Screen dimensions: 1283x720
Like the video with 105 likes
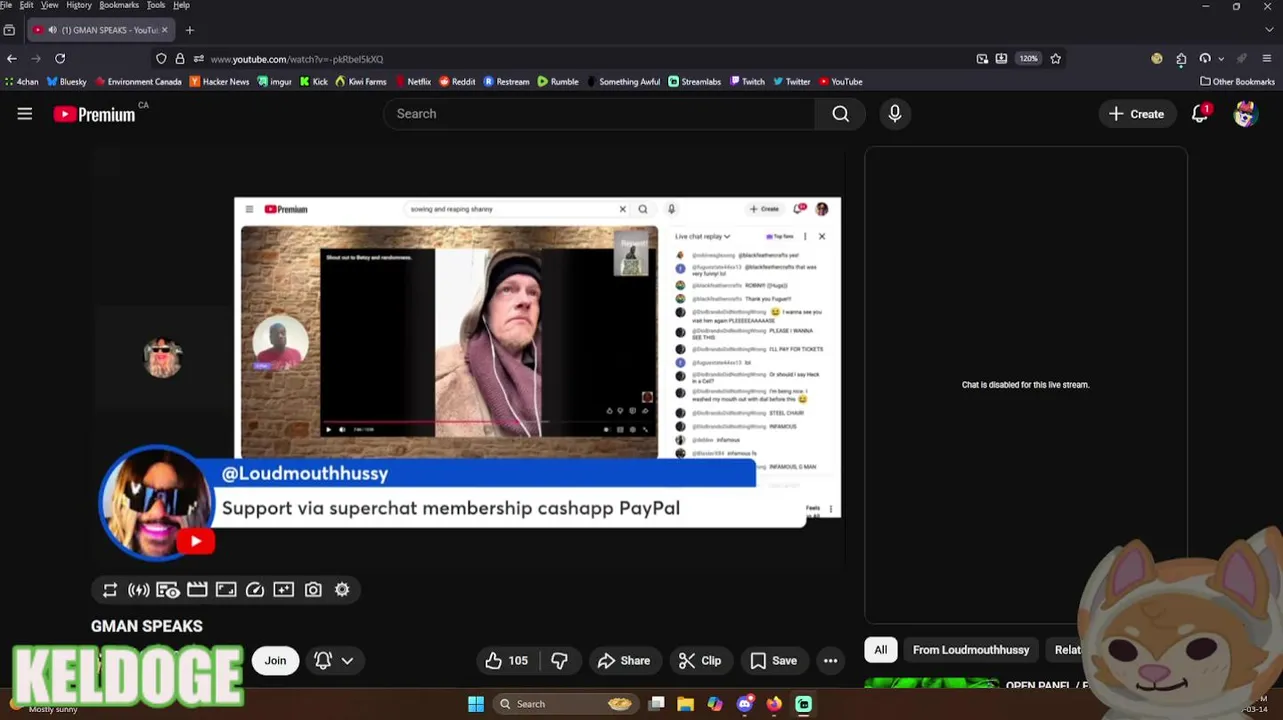point(507,661)
